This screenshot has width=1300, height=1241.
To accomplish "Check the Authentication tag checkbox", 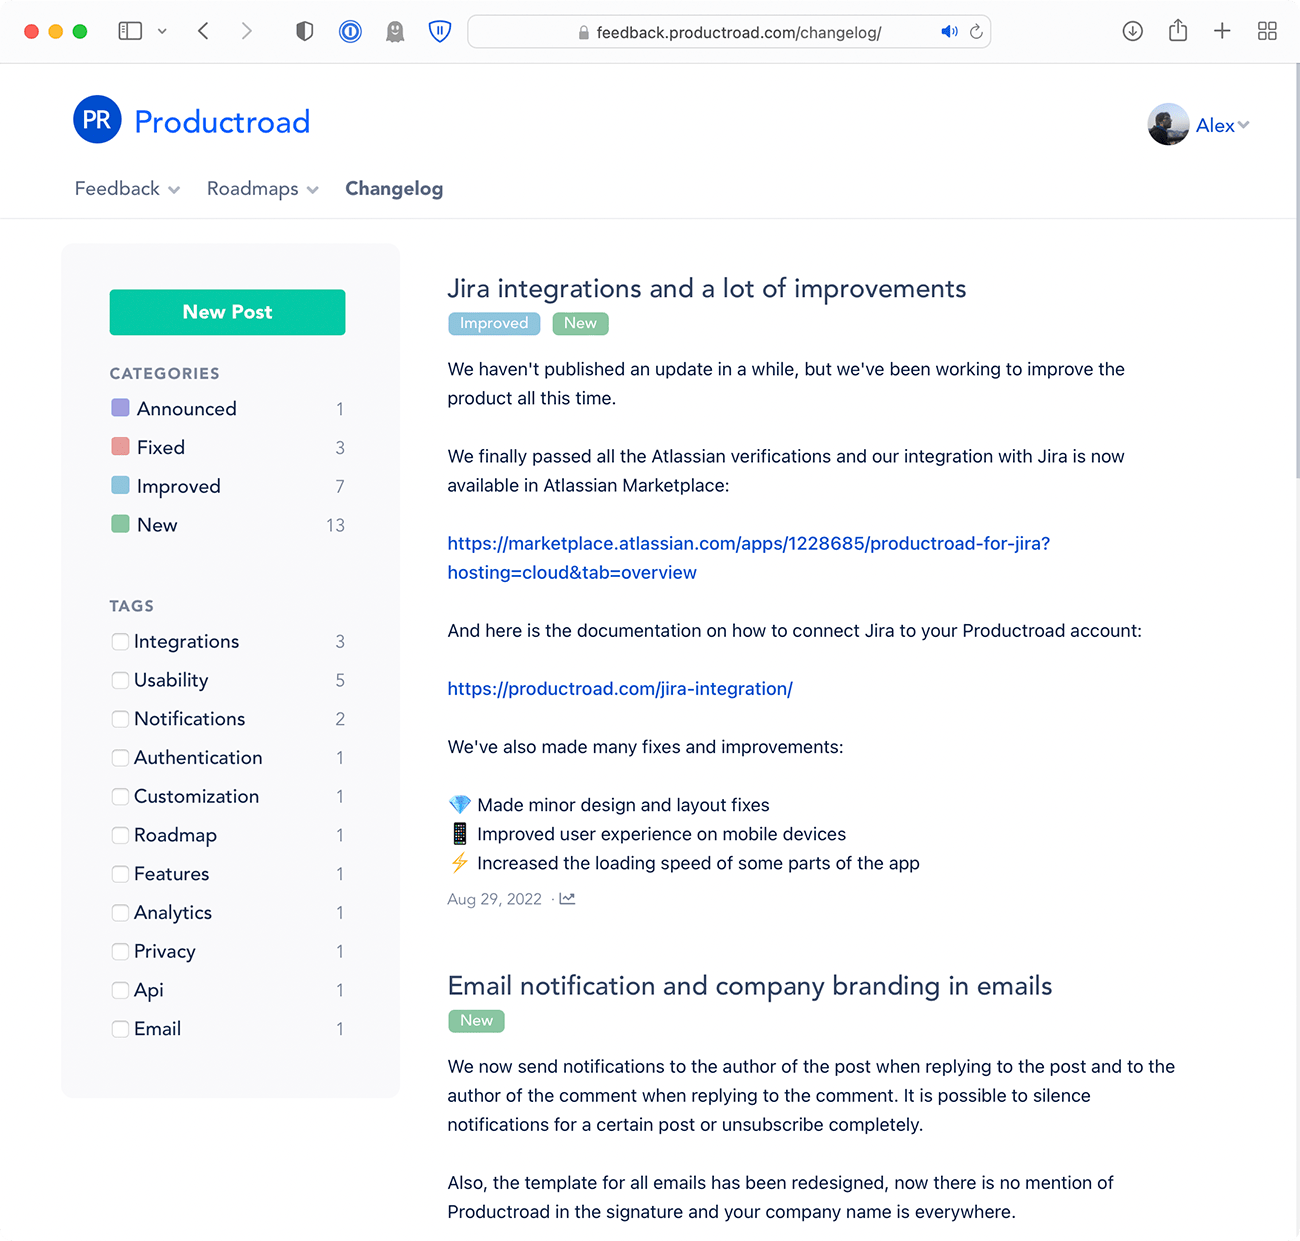I will (x=120, y=758).
